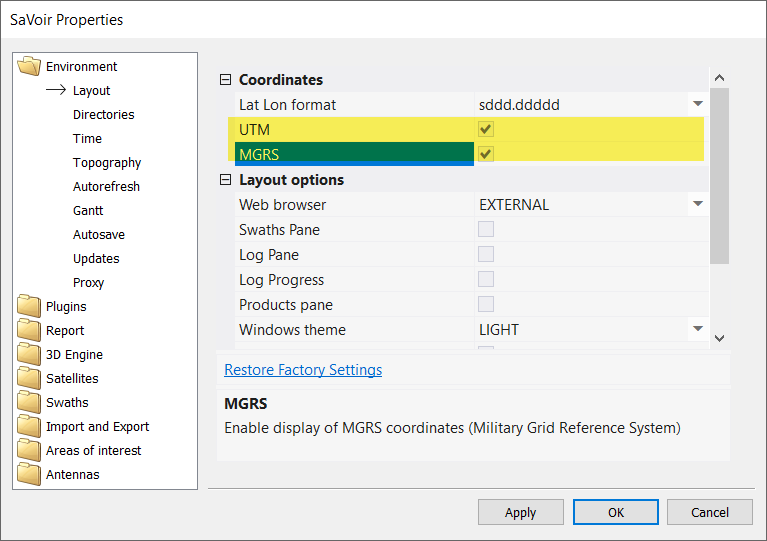
Task: Uncheck the UTM checkbox
Action: (x=486, y=129)
